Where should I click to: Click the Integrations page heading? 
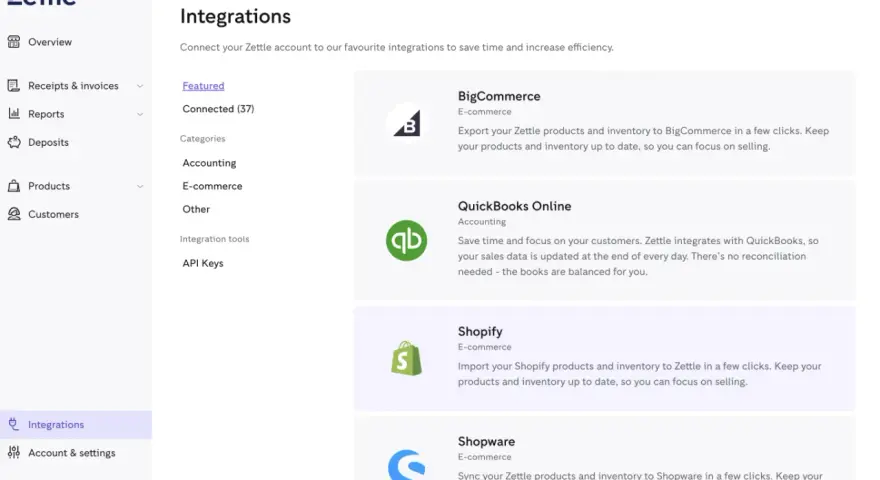(235, 16)
